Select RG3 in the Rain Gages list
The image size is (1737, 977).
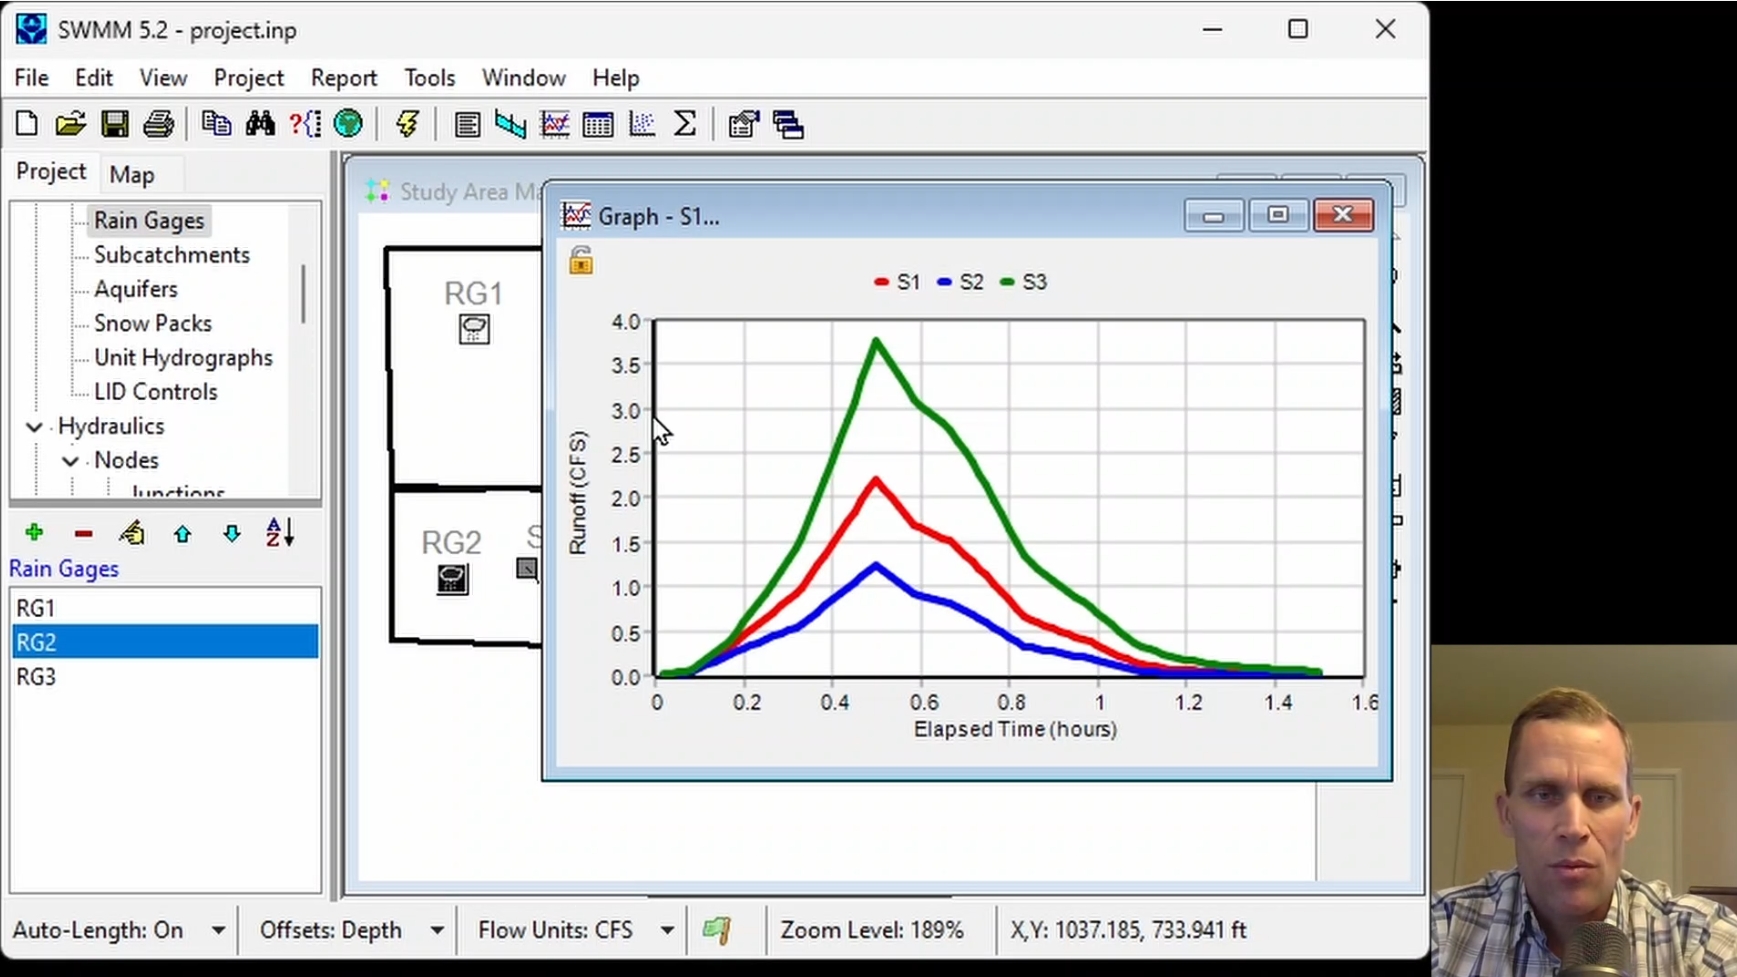click(165, 677)
